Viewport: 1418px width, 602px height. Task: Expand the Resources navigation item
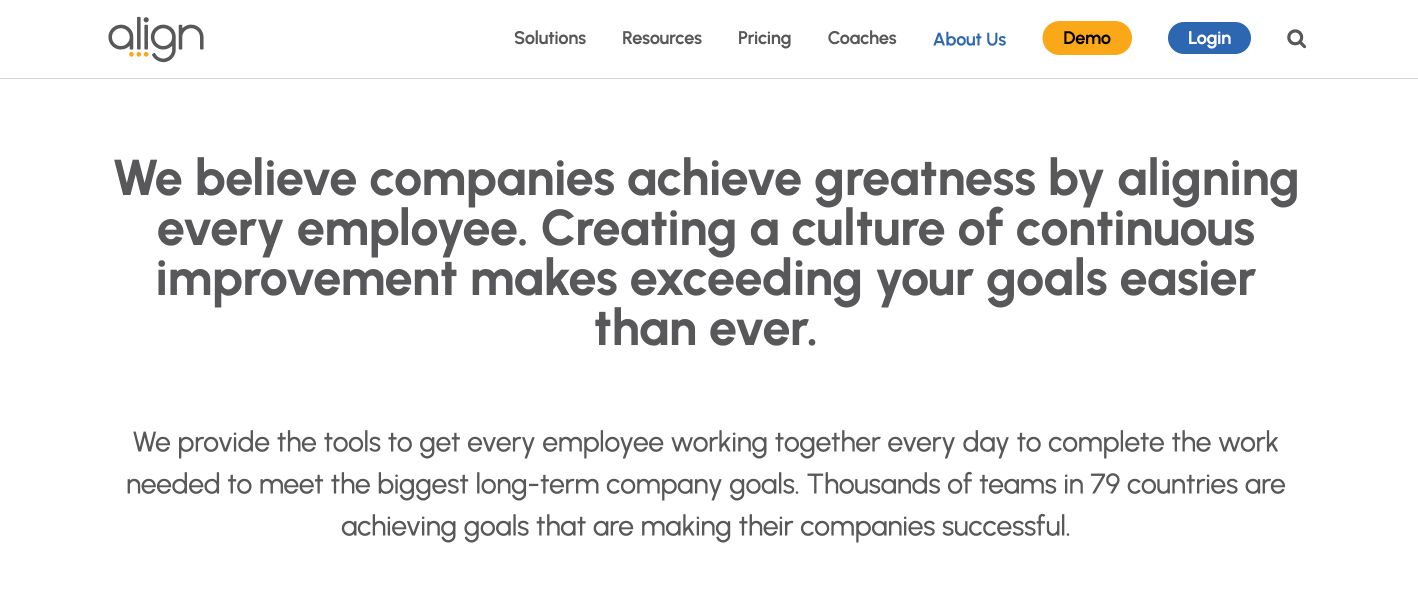(x=661, y=38)
